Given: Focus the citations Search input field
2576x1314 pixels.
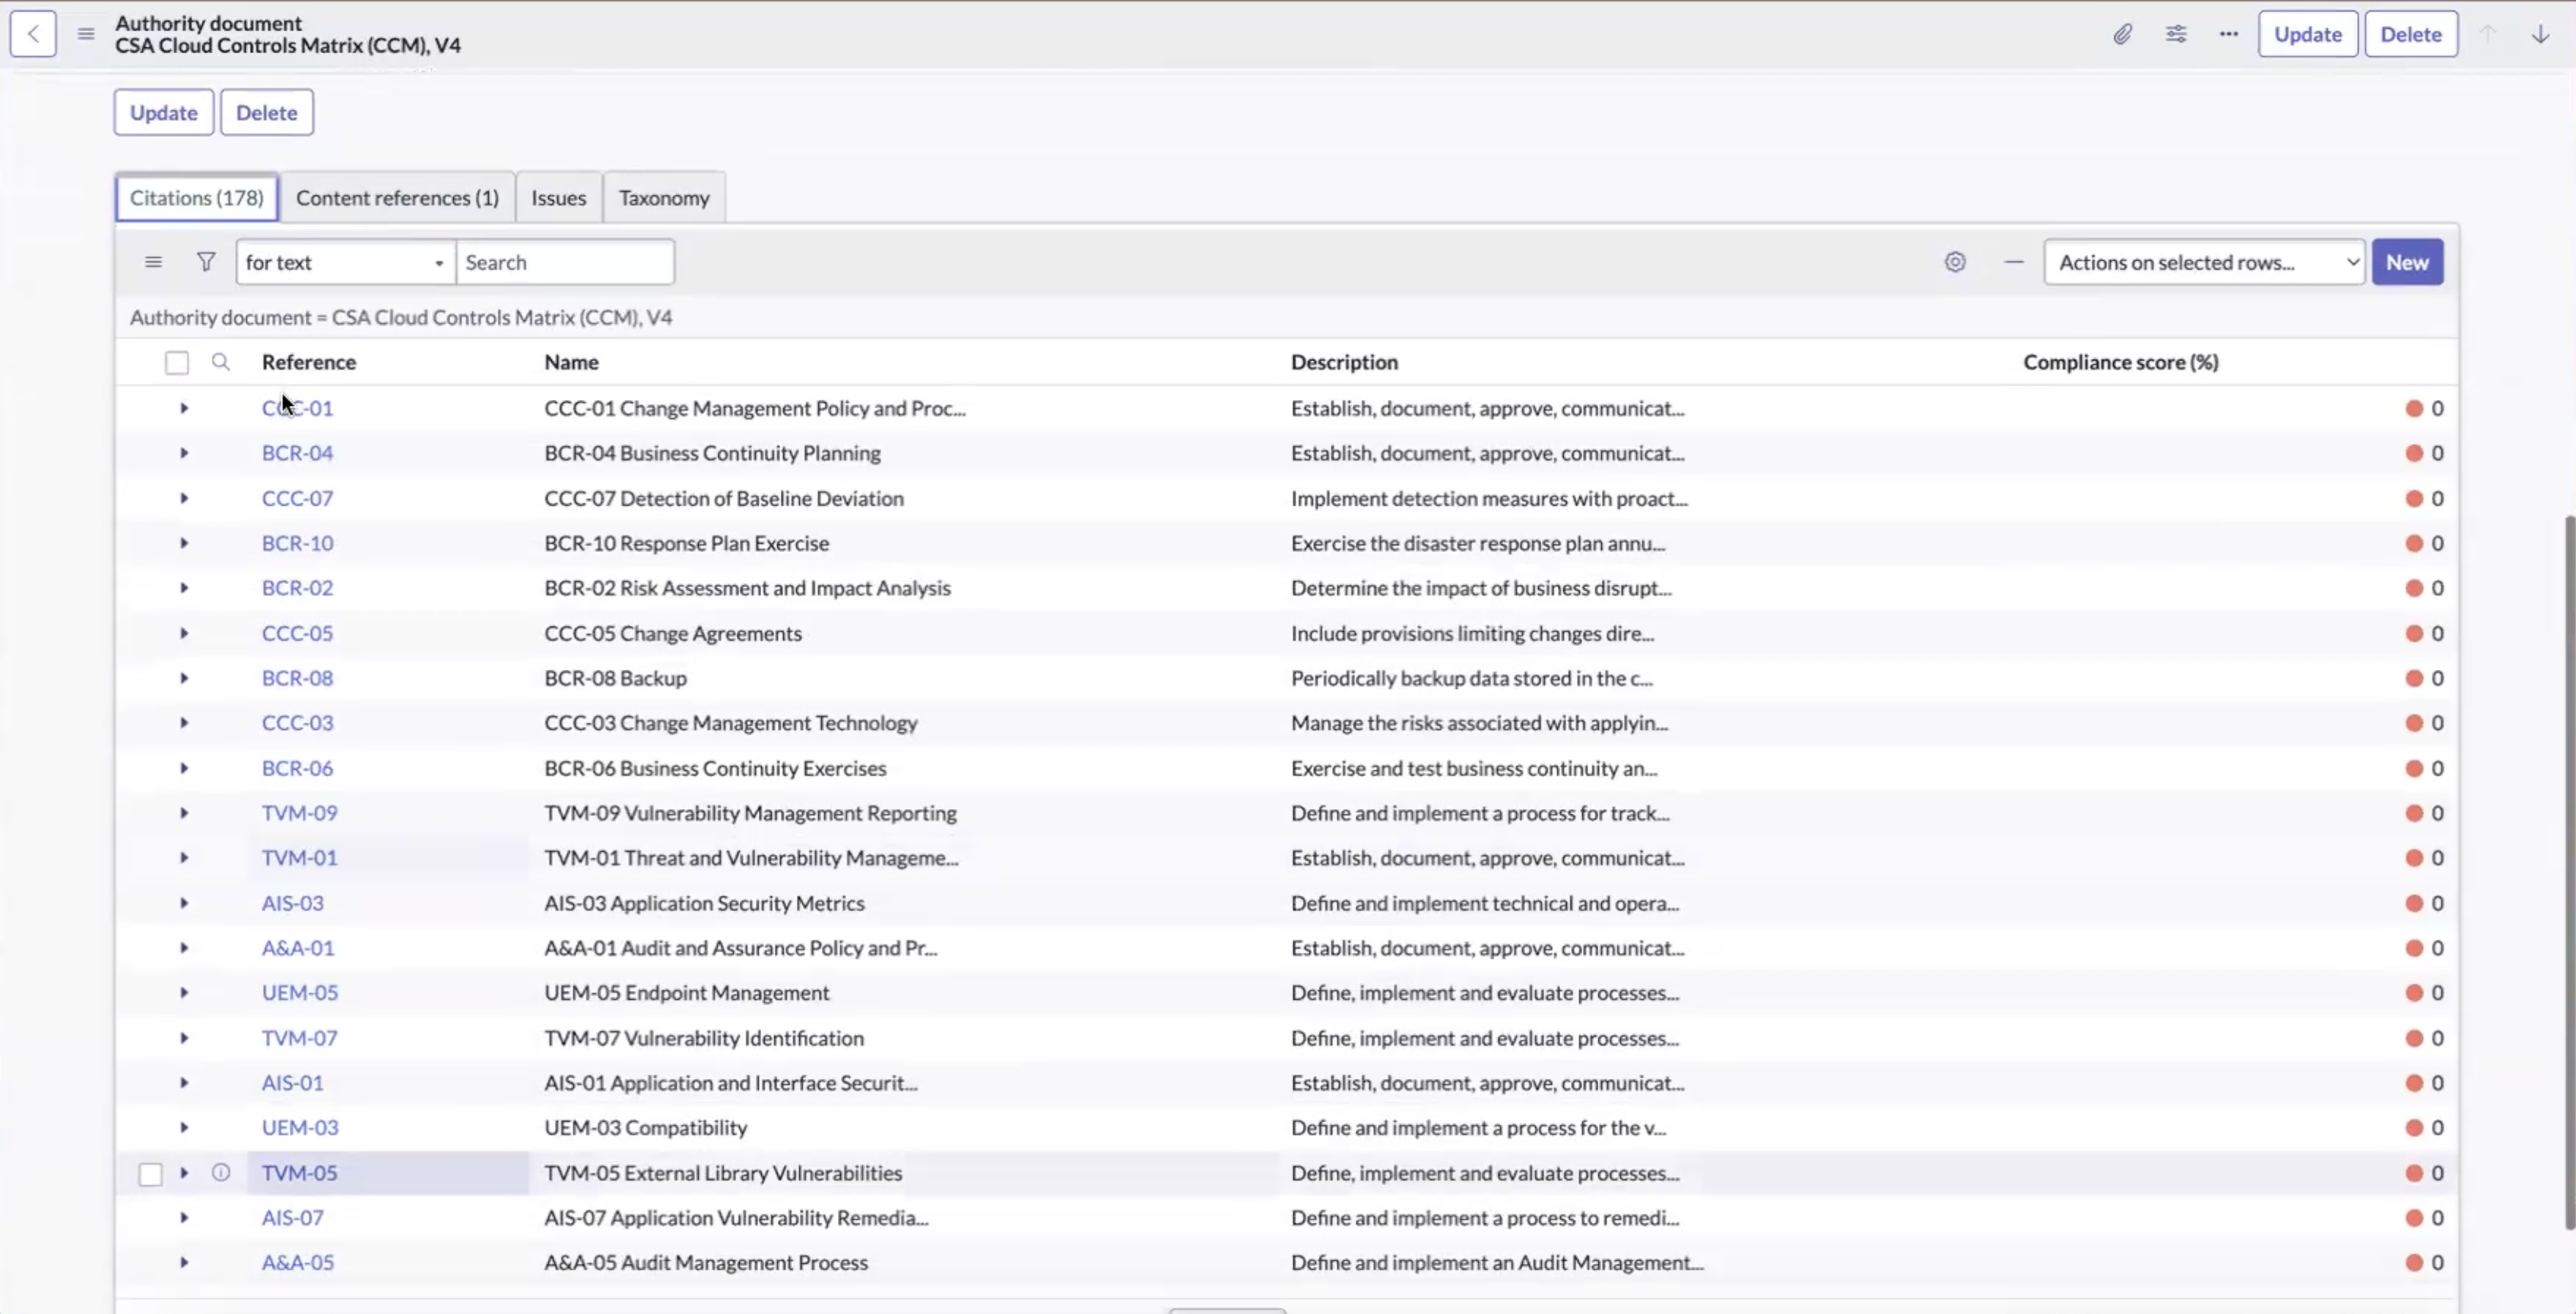Looking at the screenshot, I should 565,262.
